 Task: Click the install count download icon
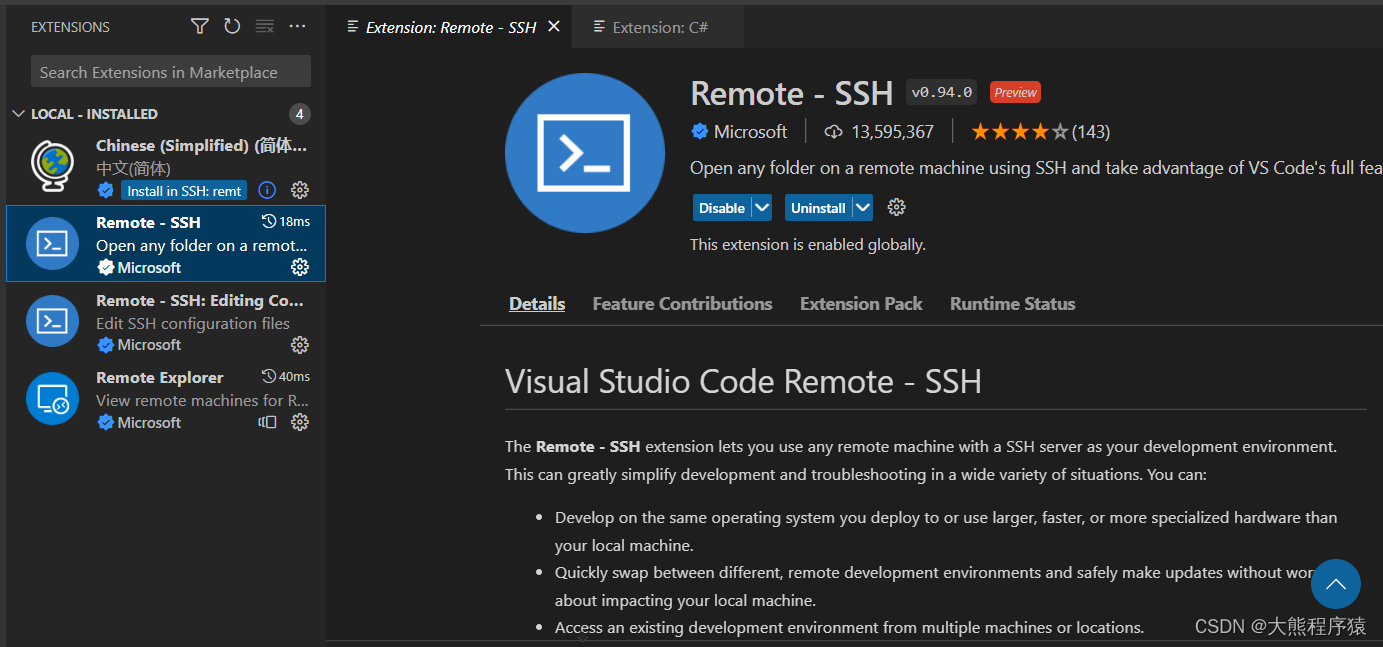click(833, 132)
